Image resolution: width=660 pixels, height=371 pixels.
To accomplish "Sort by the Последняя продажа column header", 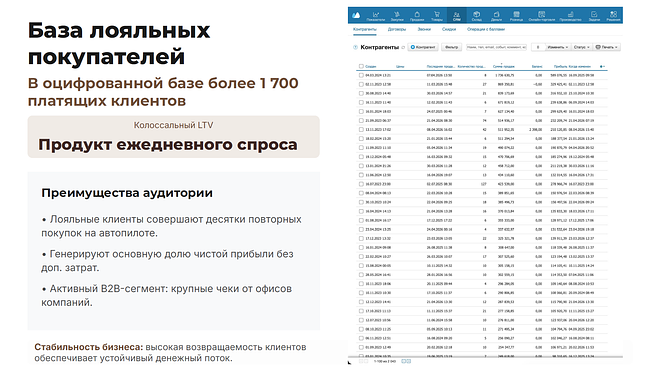I will [x=441, y=67].
